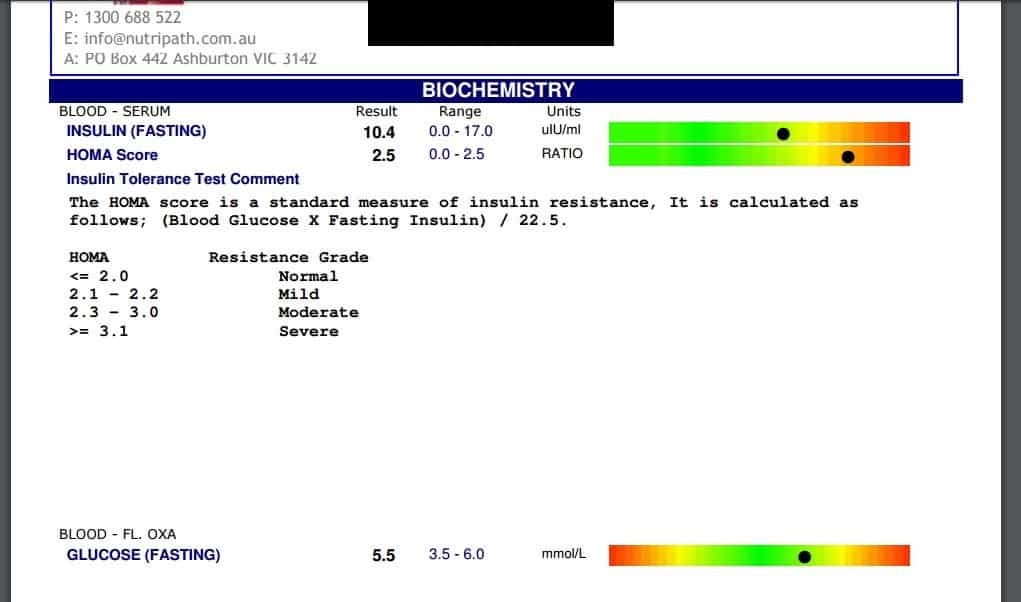Click the insulin range 0.0 - 17.0
Screen dimensions: 1021x602
460,131
